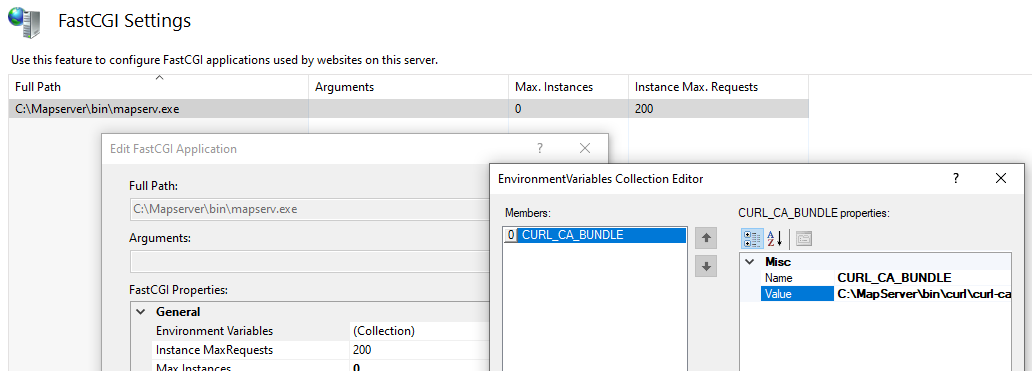This screenshot has height=371, width=1032.
Task: Sort list by Full Path column header
Action: point(159,87)
